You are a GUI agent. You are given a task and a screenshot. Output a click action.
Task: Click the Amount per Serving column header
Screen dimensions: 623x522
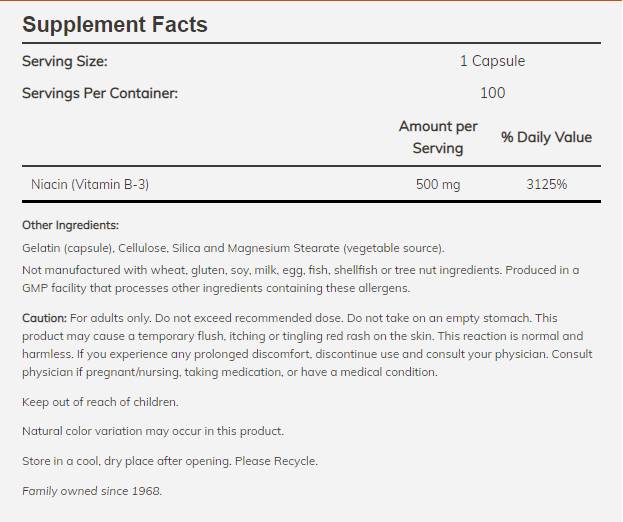[x=438, y=137]
